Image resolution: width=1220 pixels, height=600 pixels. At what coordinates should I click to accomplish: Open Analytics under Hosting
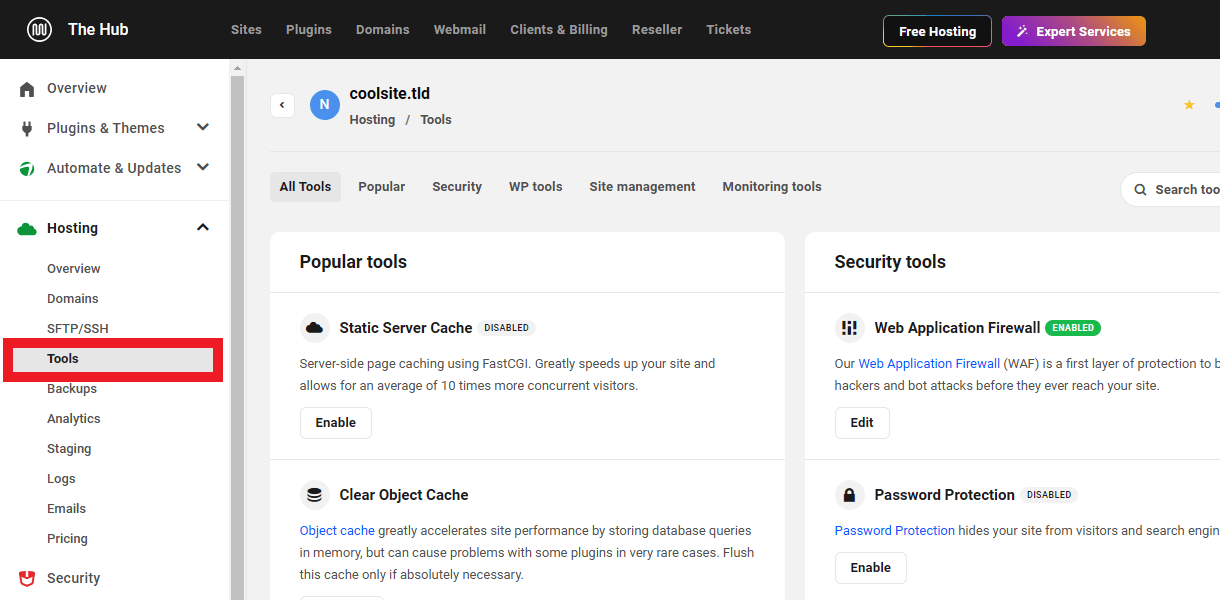pos(74,419)
